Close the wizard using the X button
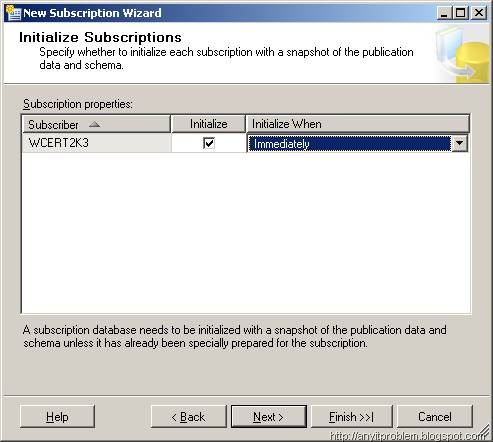Screen dimensions: 493x442 click(x=479, y=13)
